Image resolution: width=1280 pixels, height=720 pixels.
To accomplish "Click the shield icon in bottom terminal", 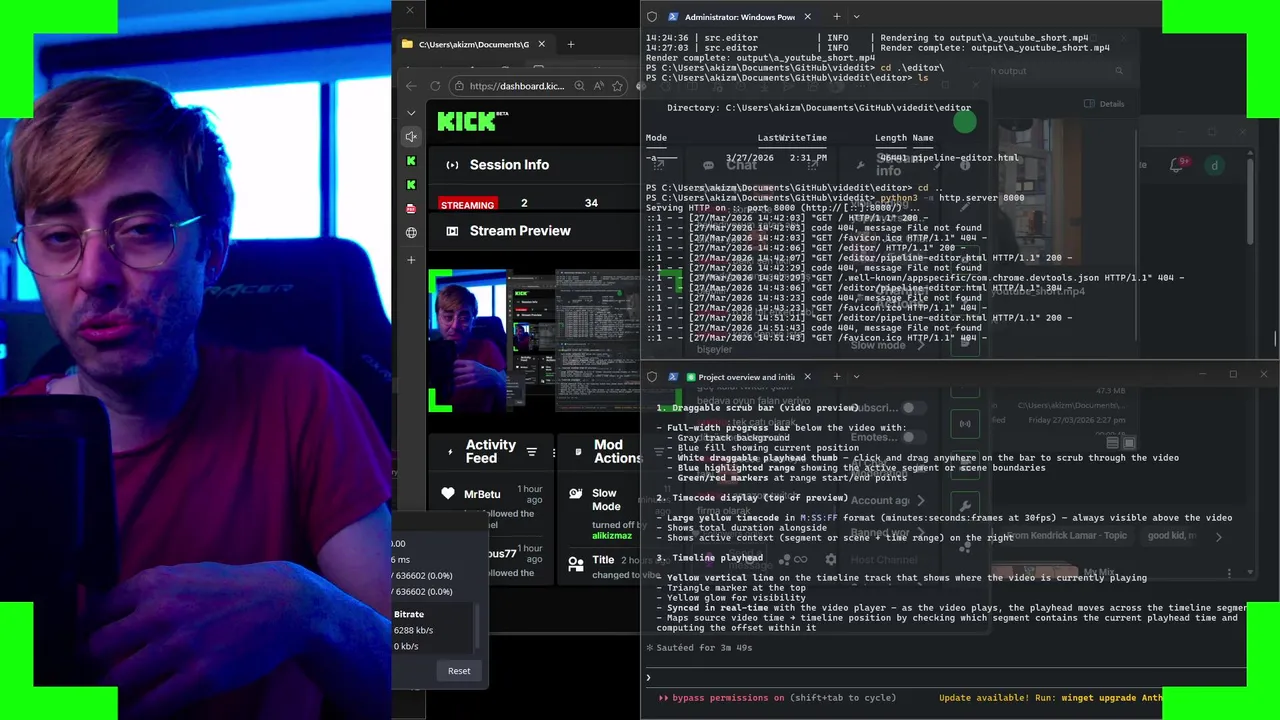I will point(652,377).
